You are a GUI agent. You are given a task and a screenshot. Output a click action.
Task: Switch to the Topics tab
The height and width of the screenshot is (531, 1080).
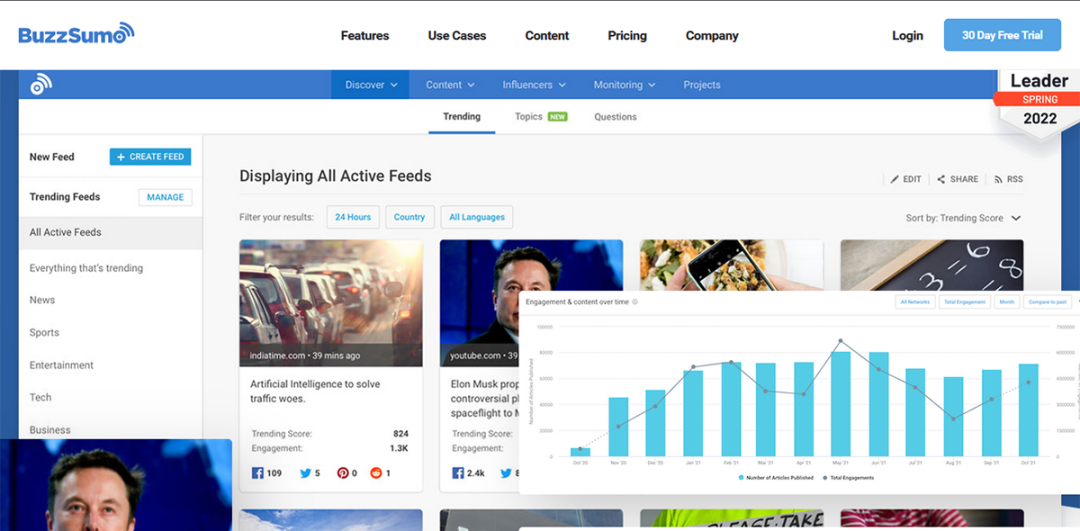click(541, 116)
